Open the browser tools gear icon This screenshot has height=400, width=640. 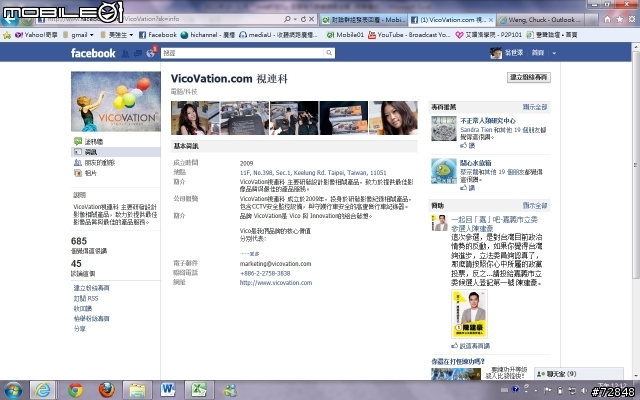632,19
